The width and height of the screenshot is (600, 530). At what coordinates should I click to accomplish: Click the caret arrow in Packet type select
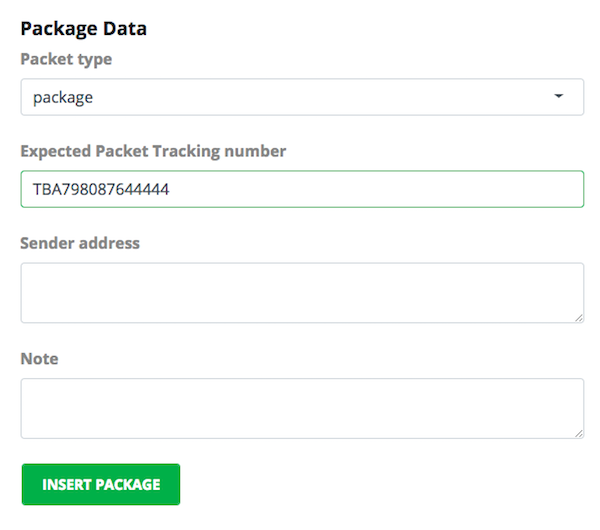pyautogui.click(x=559, y=96)
